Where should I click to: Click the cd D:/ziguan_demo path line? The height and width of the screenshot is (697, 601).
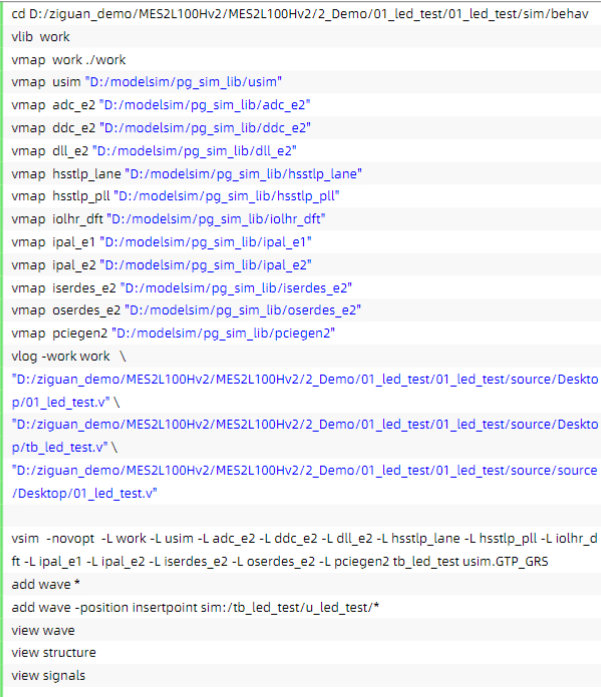pos(300,14)
